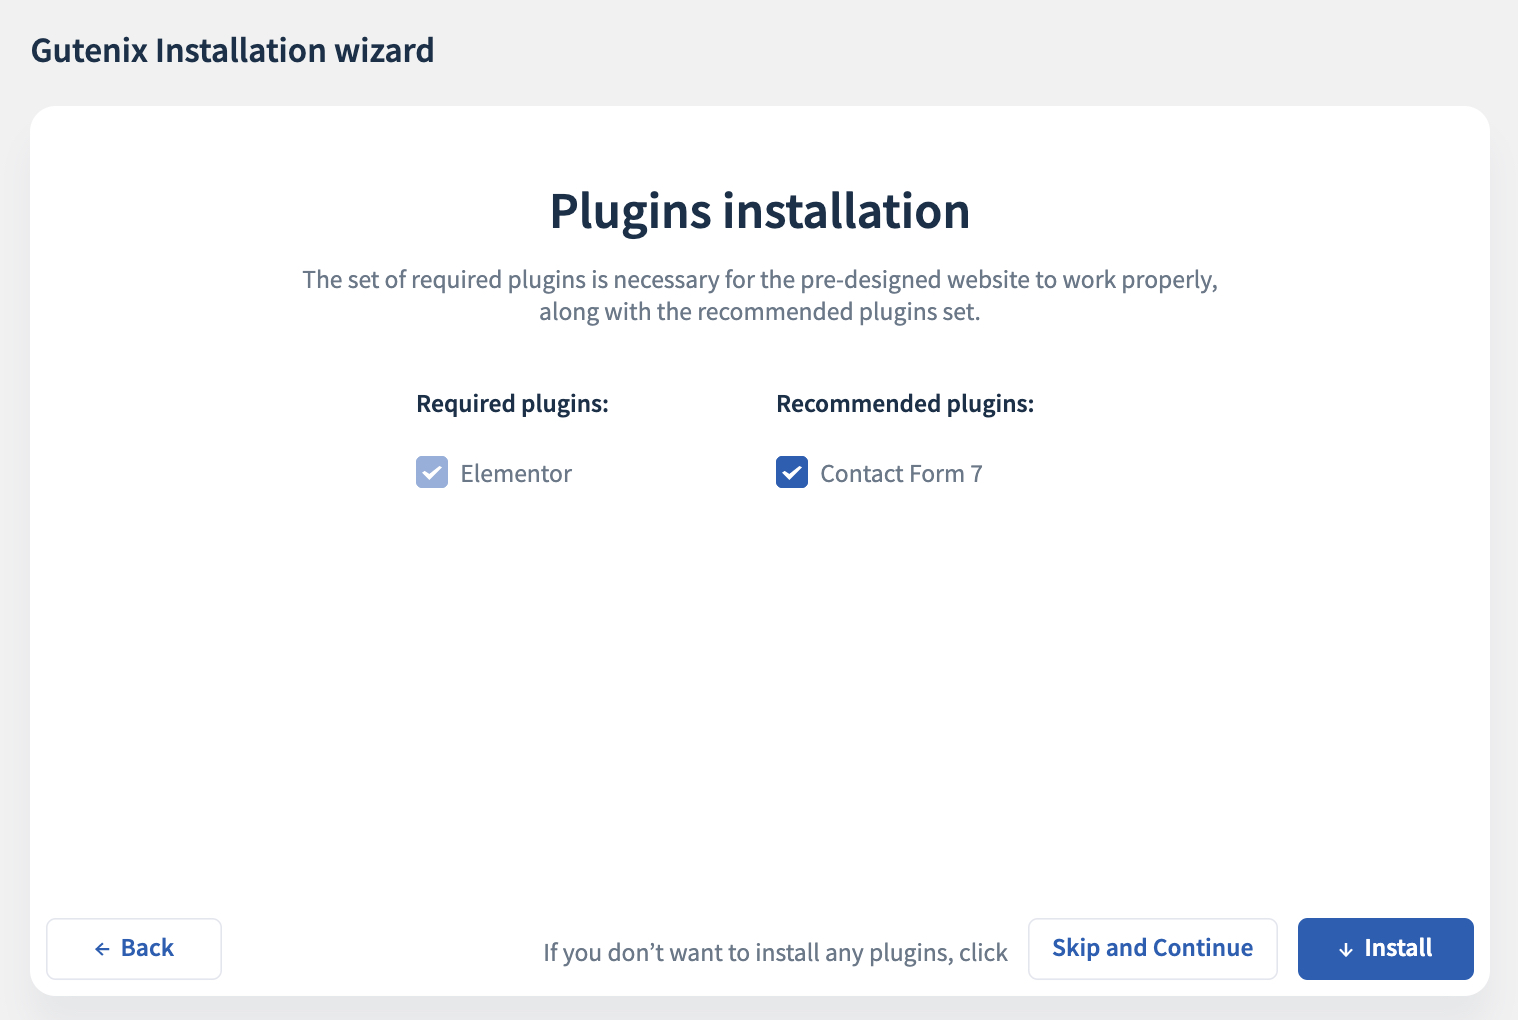This screenshot has height=1020, width=1518.
Task: Click the white checkmark icon beside Contact Form 7
Action: click(792, 472)
